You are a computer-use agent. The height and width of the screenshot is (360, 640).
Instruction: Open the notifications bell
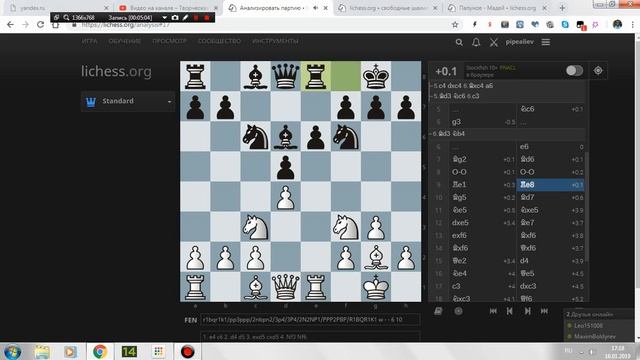pyautogui.click(x=476, y=42)
